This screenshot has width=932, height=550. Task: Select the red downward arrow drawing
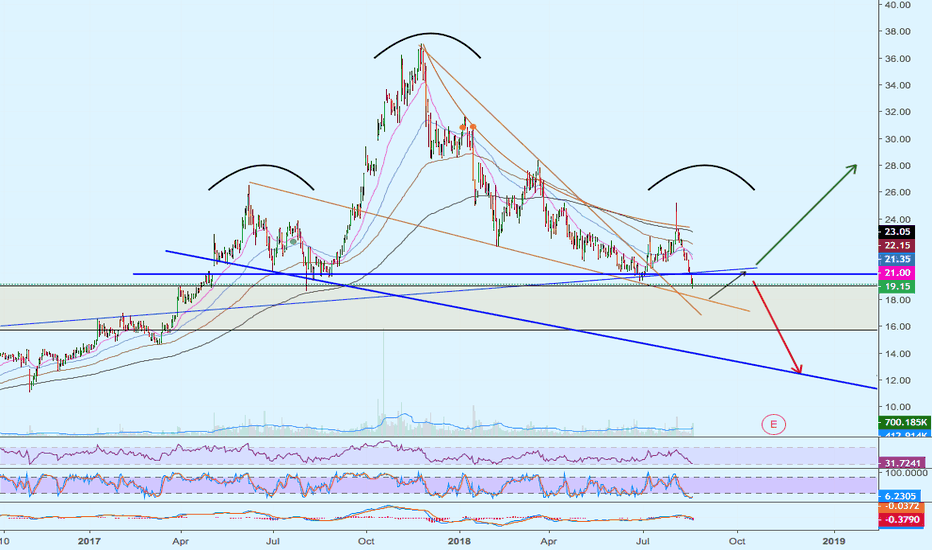[777, 327]
